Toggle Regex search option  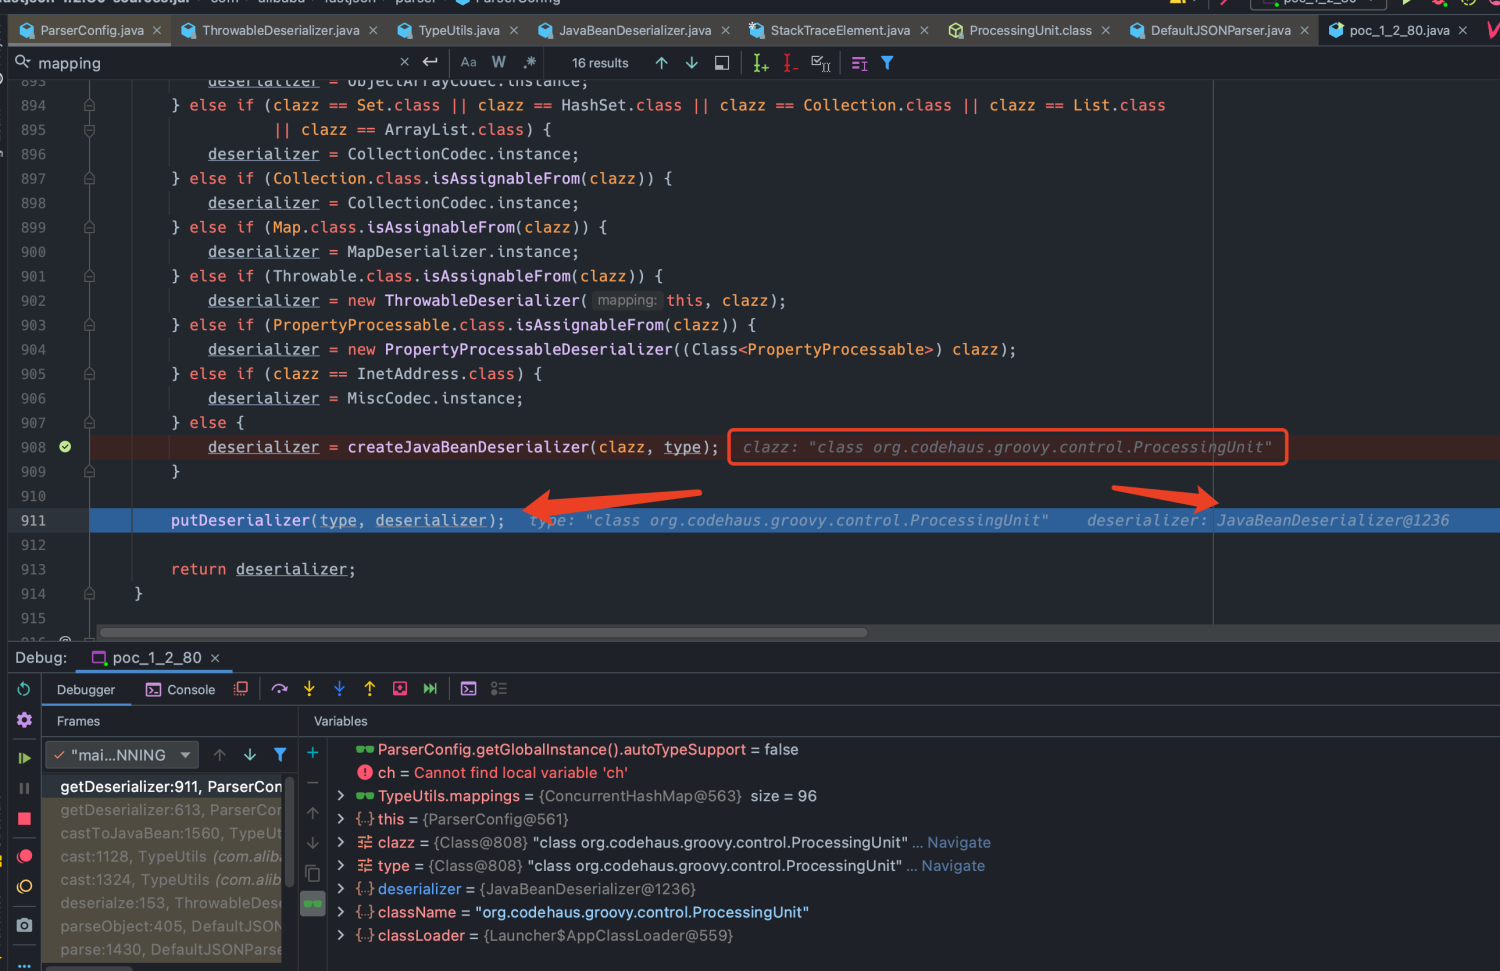pos(529,62)
